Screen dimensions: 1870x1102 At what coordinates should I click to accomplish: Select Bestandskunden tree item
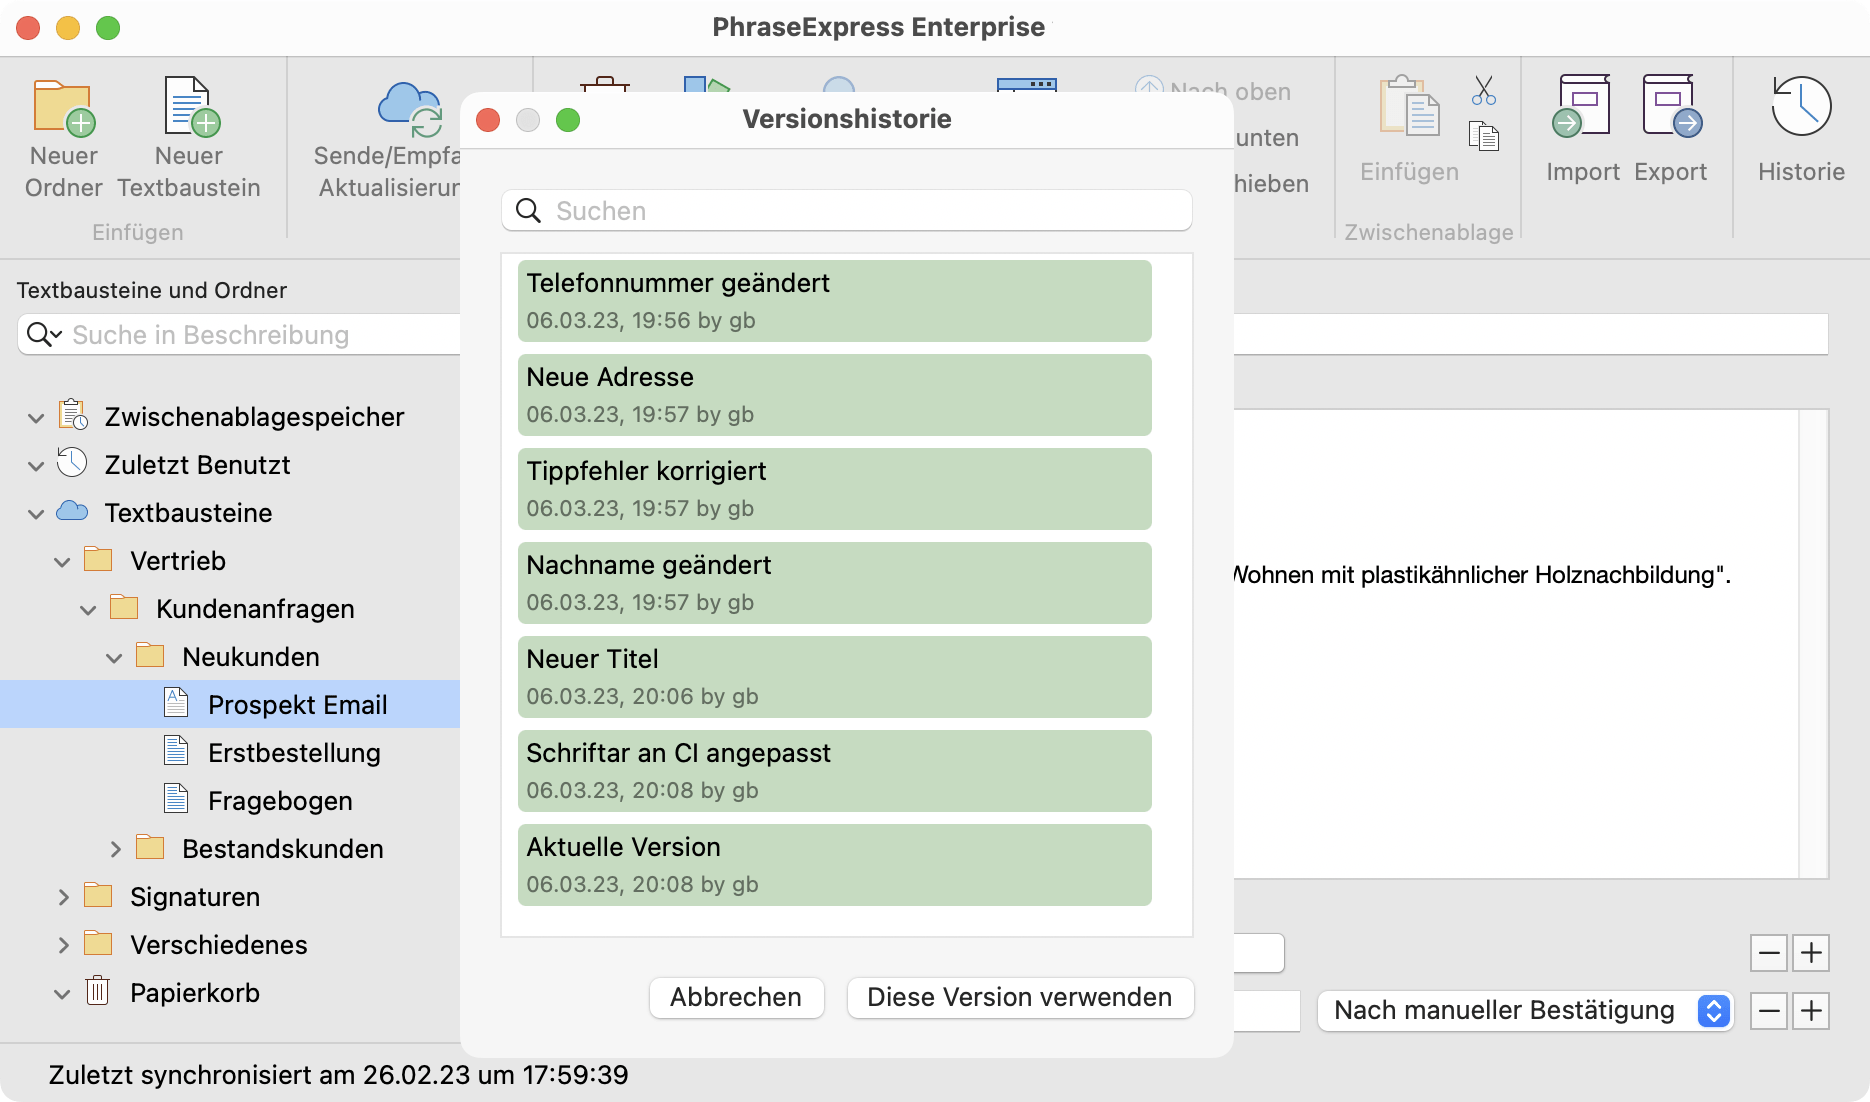230,848
